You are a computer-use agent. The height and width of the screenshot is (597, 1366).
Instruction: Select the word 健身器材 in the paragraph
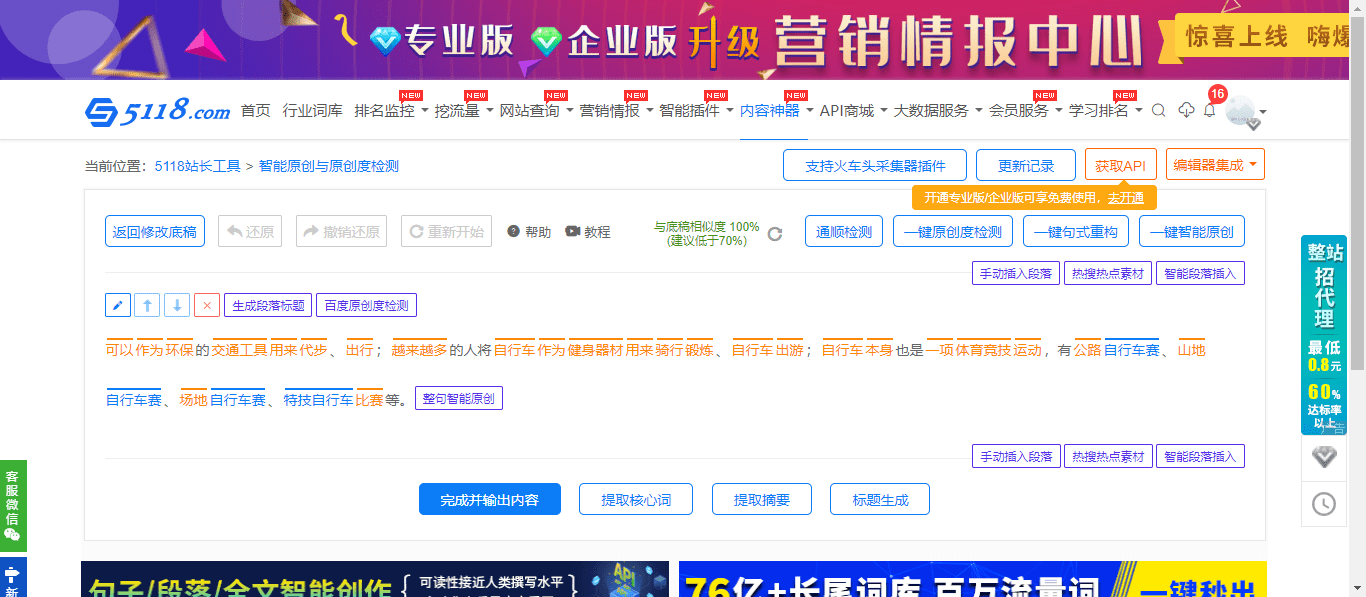[596, 350]
